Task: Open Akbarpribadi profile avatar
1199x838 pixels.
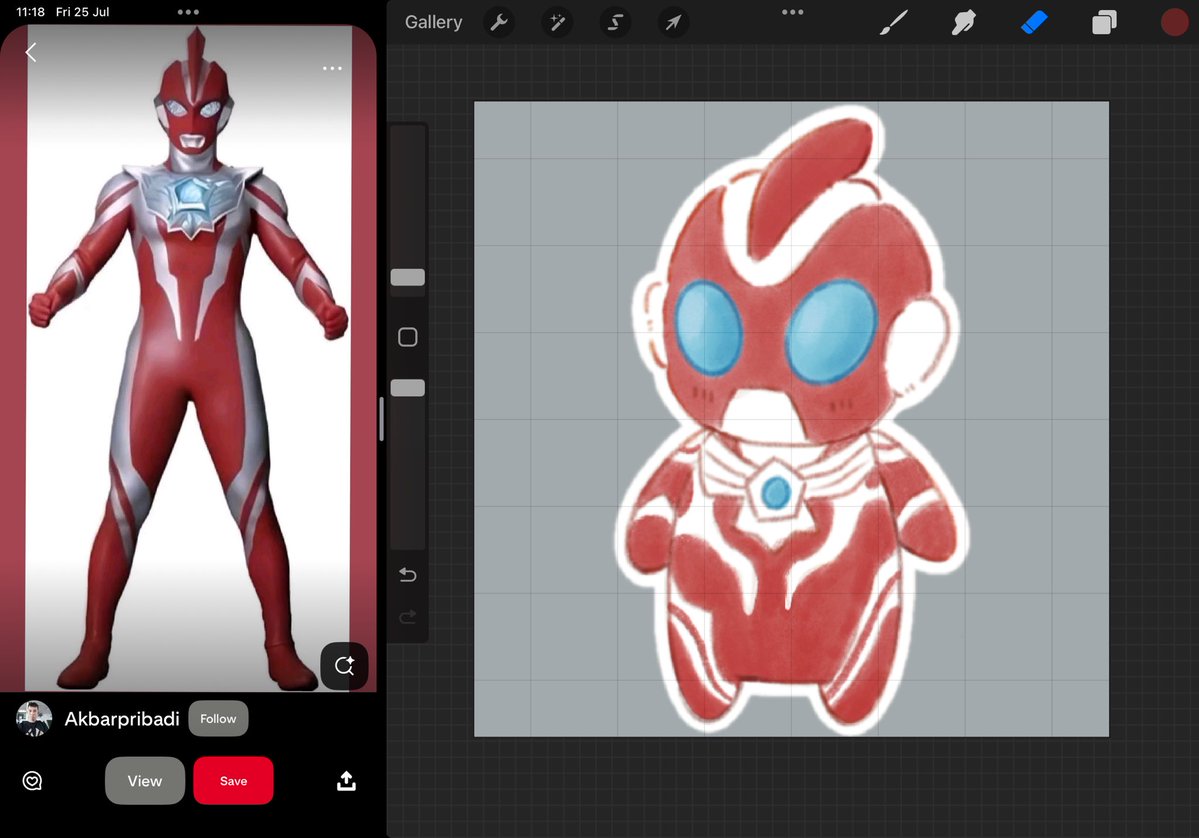Action: click(34, 719)
